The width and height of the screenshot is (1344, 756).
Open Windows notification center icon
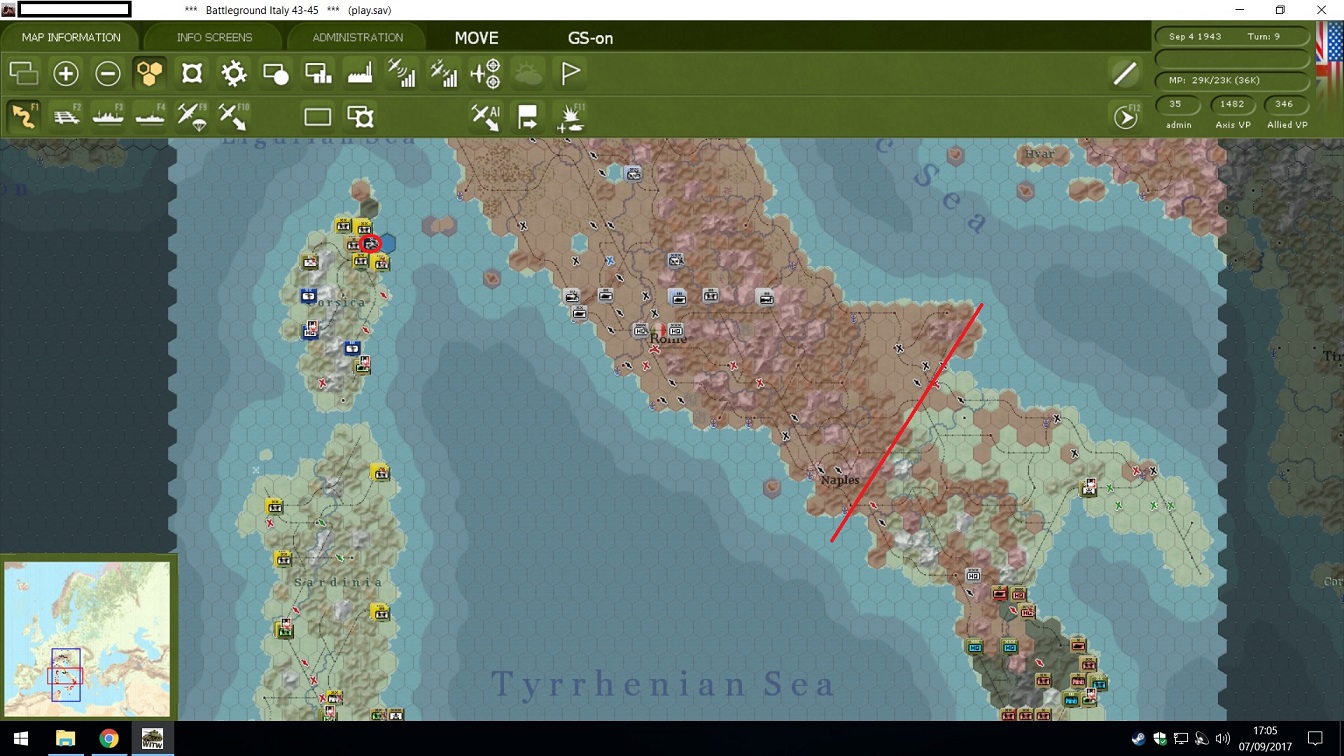point(1317,740)
